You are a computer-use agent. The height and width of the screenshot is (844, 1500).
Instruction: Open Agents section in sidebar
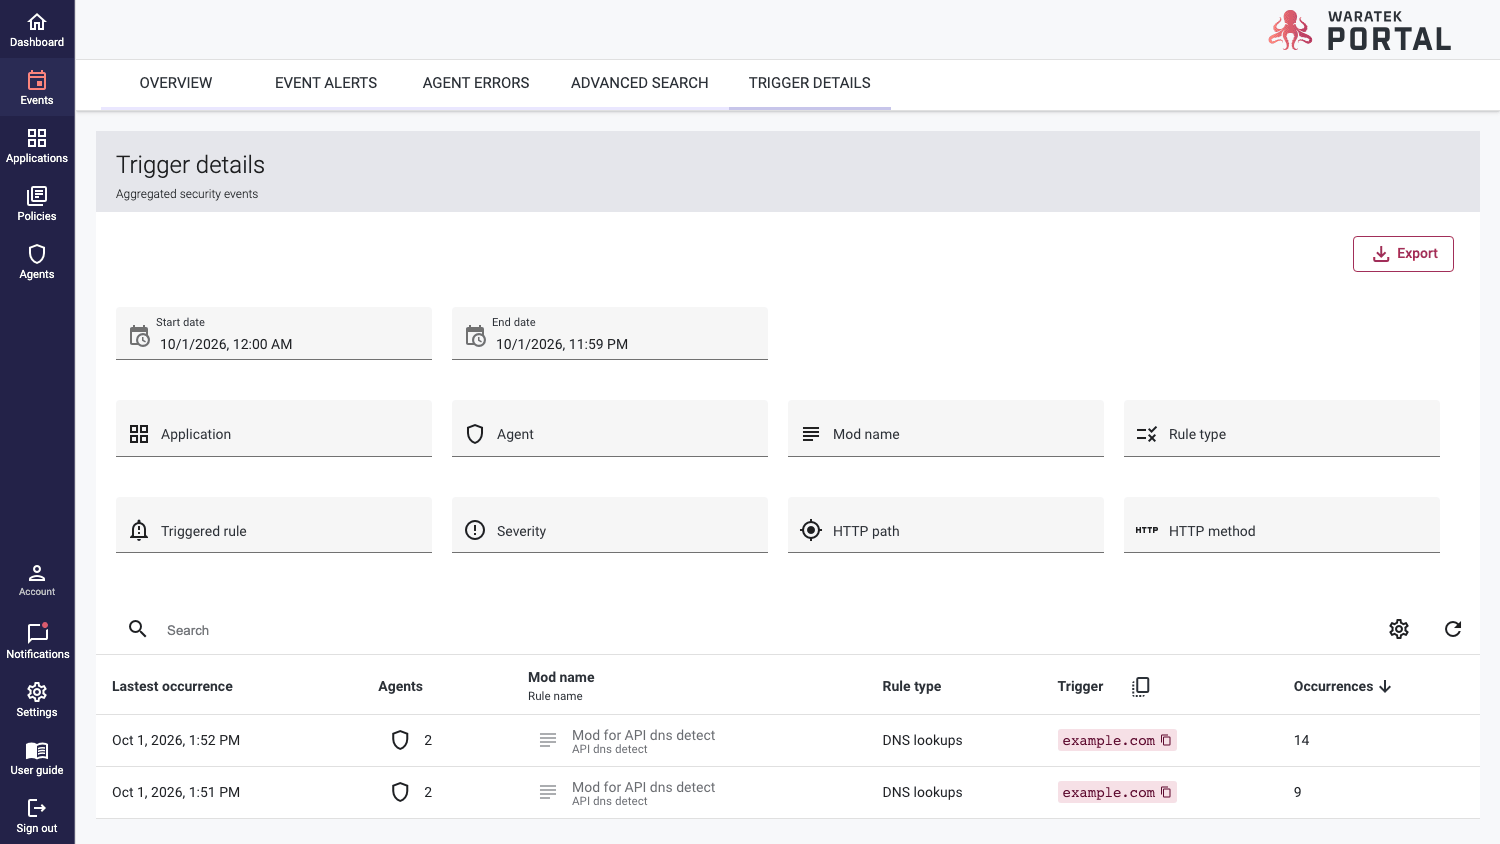[37, 262]
